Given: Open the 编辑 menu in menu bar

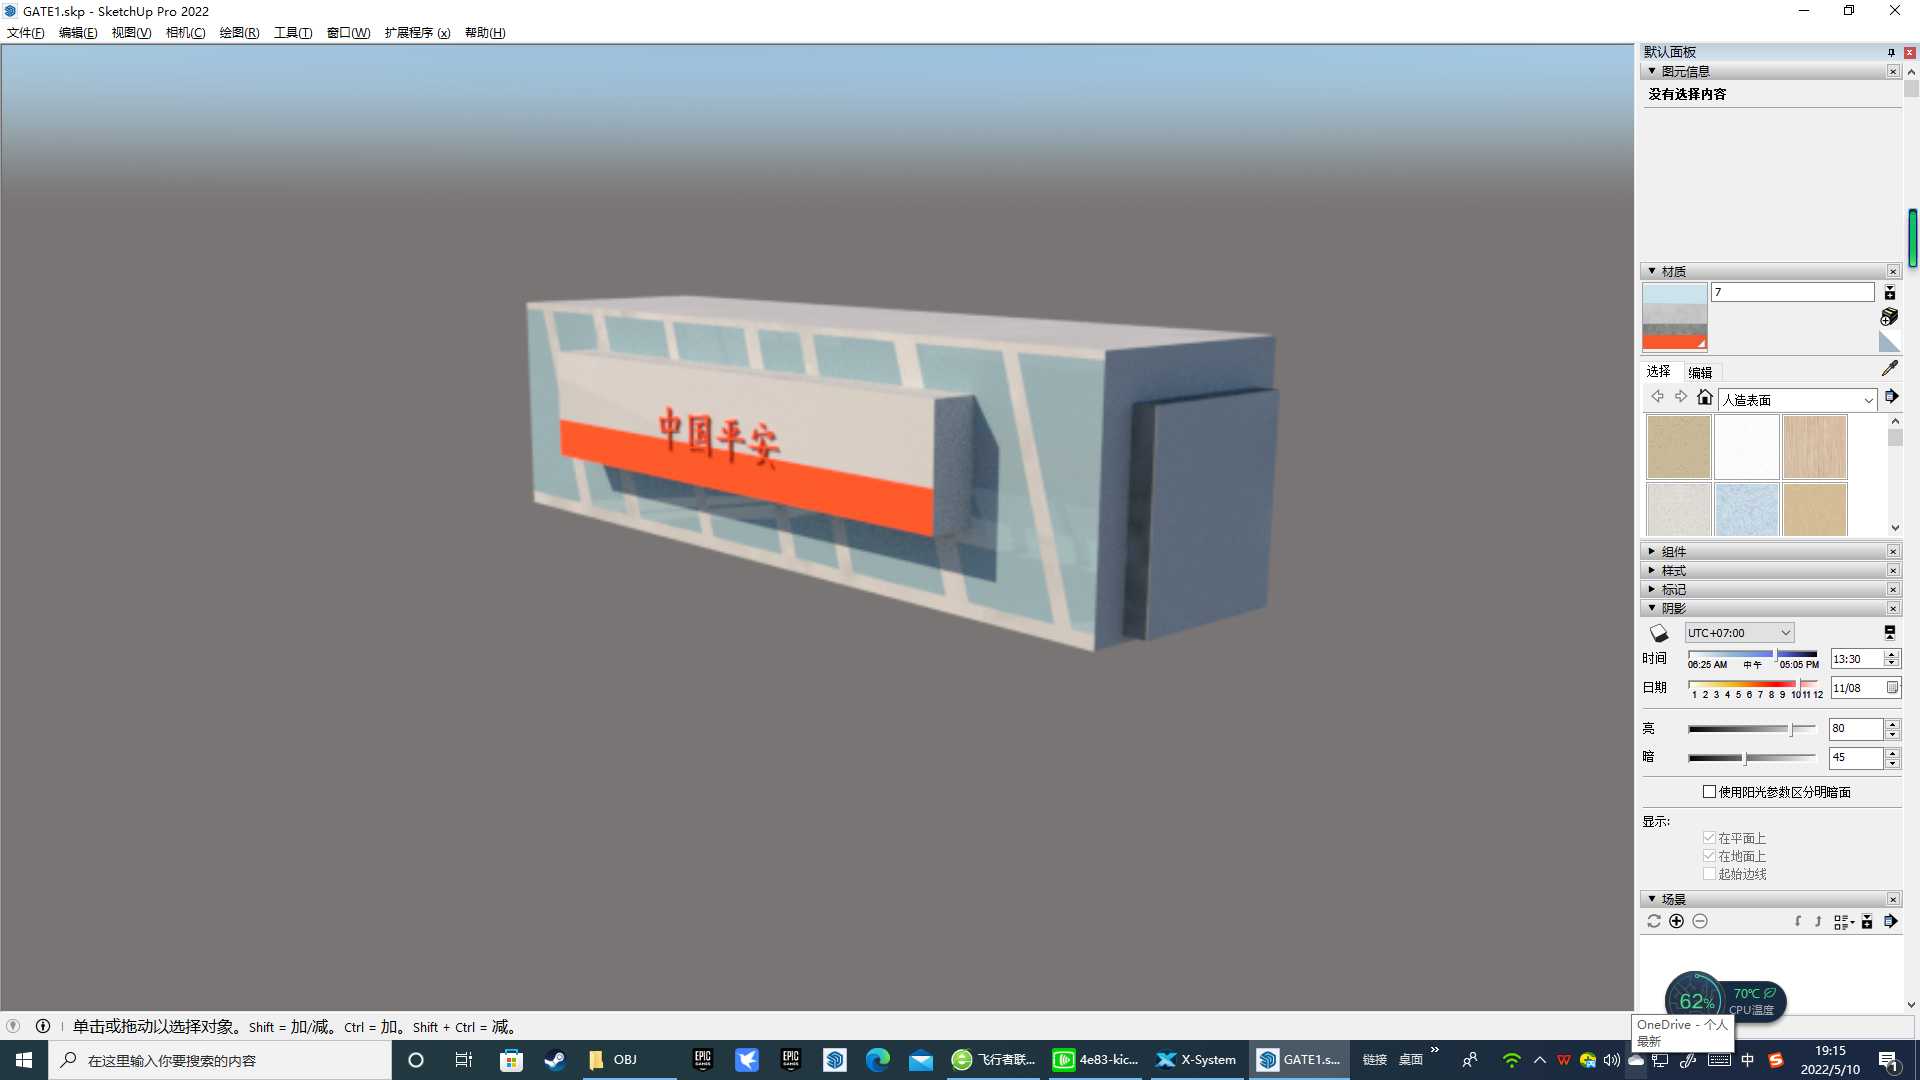Looking at the screenshot, I should pos(78,33).
